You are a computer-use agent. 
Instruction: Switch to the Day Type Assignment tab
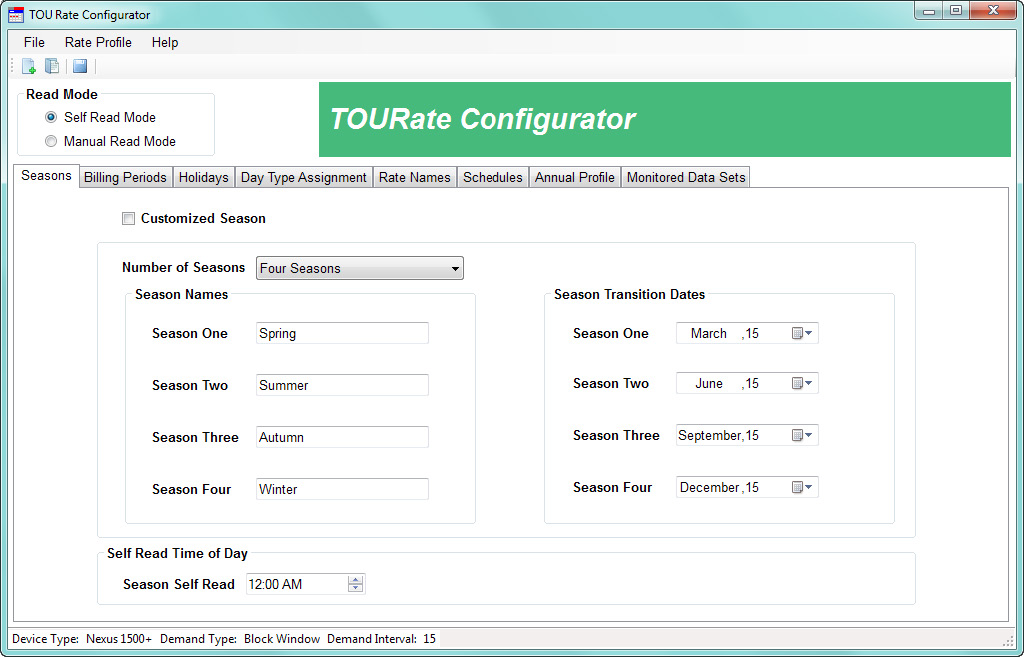[304, 178]
